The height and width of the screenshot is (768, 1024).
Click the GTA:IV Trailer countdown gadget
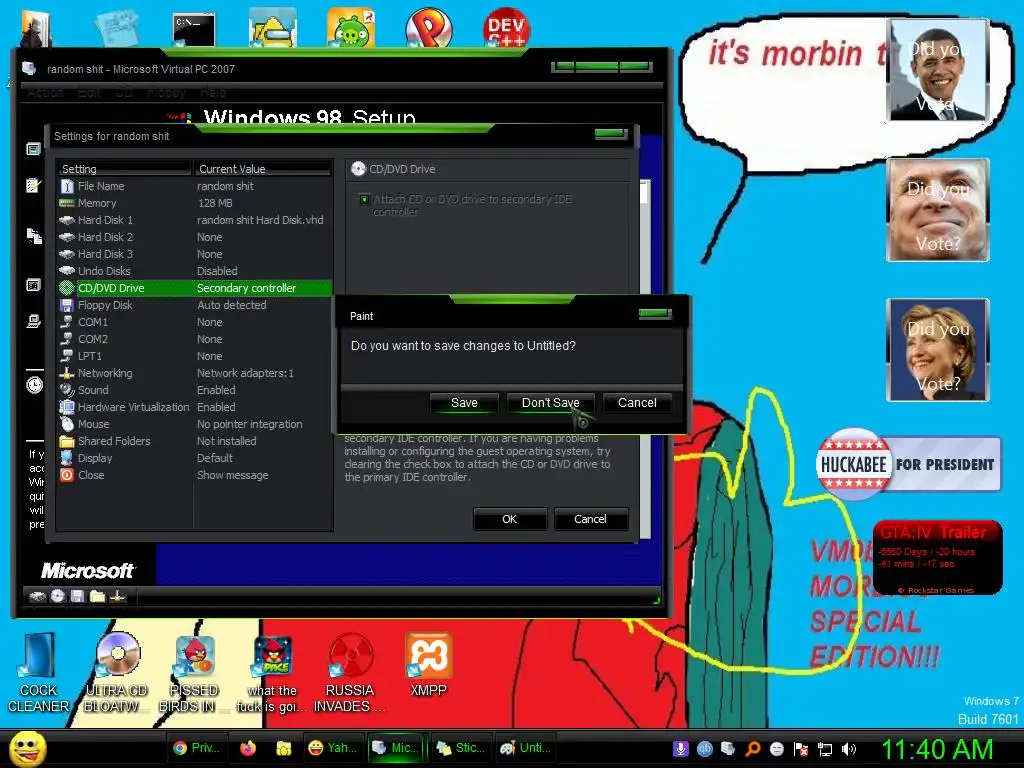coord(937,557)
